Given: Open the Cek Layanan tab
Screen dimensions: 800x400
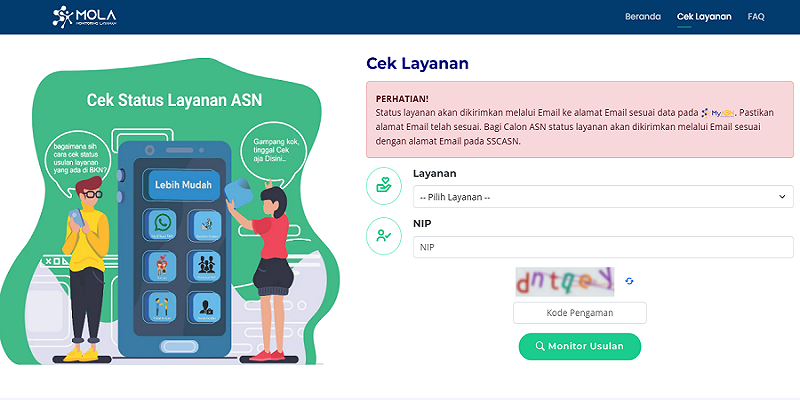Looking at the screenshot, I should click(x=704, y=17).
